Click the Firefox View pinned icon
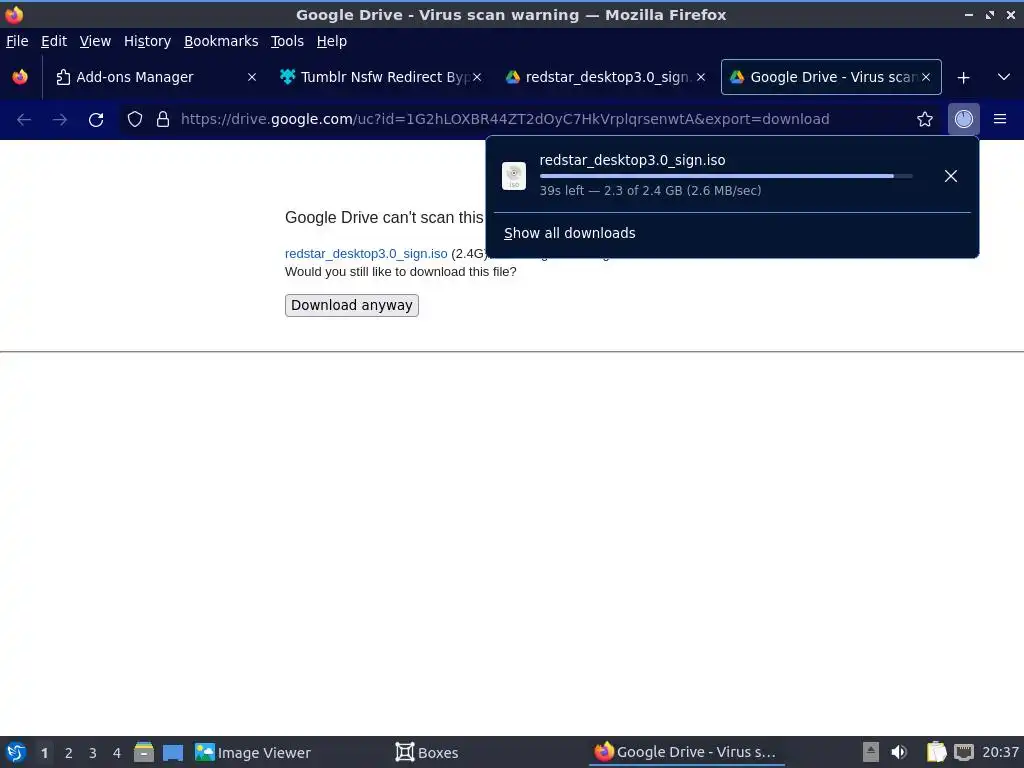The width and height of the screenshot is (1024, 768). coord(20,77)
